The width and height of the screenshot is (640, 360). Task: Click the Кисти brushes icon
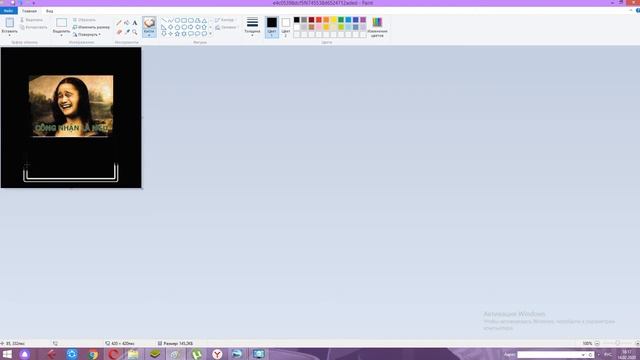[x=149, y=23]
